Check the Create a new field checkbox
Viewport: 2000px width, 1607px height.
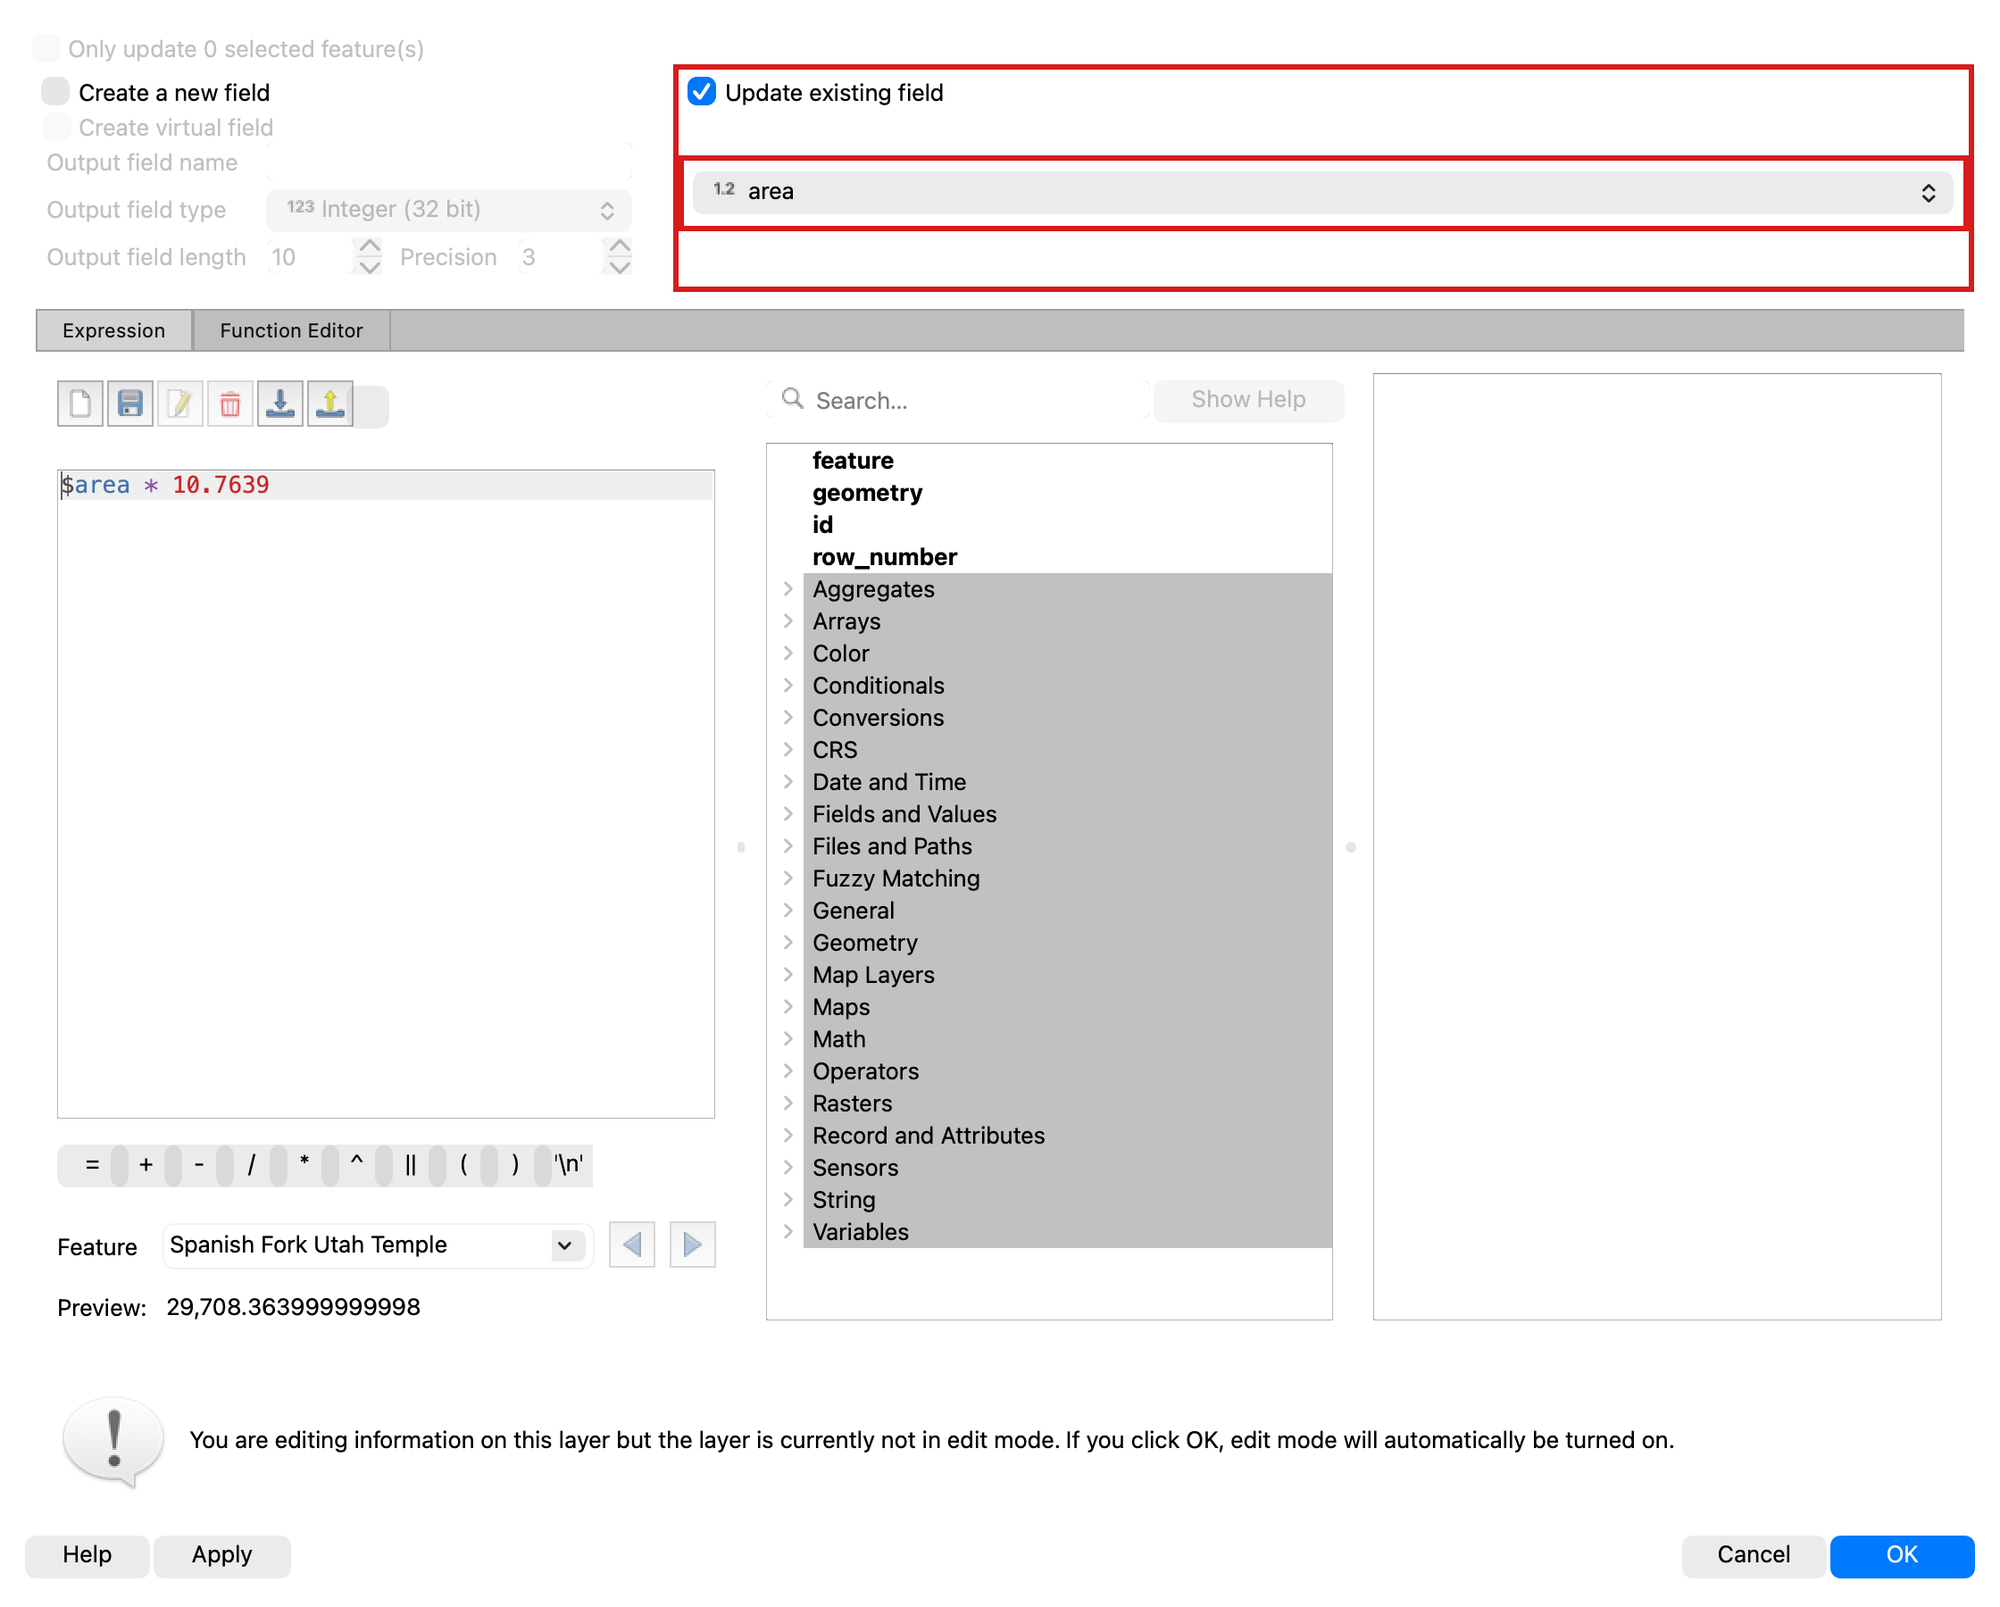[56, 92]
